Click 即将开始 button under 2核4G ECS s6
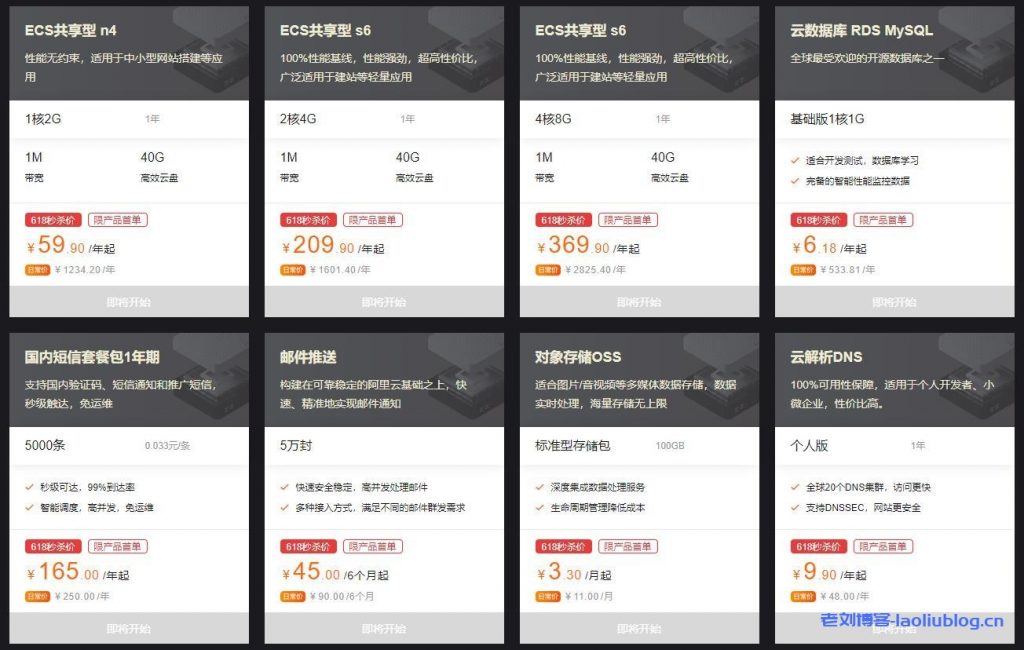Viewport: 1024px width, 650px height. click(384, 302)
